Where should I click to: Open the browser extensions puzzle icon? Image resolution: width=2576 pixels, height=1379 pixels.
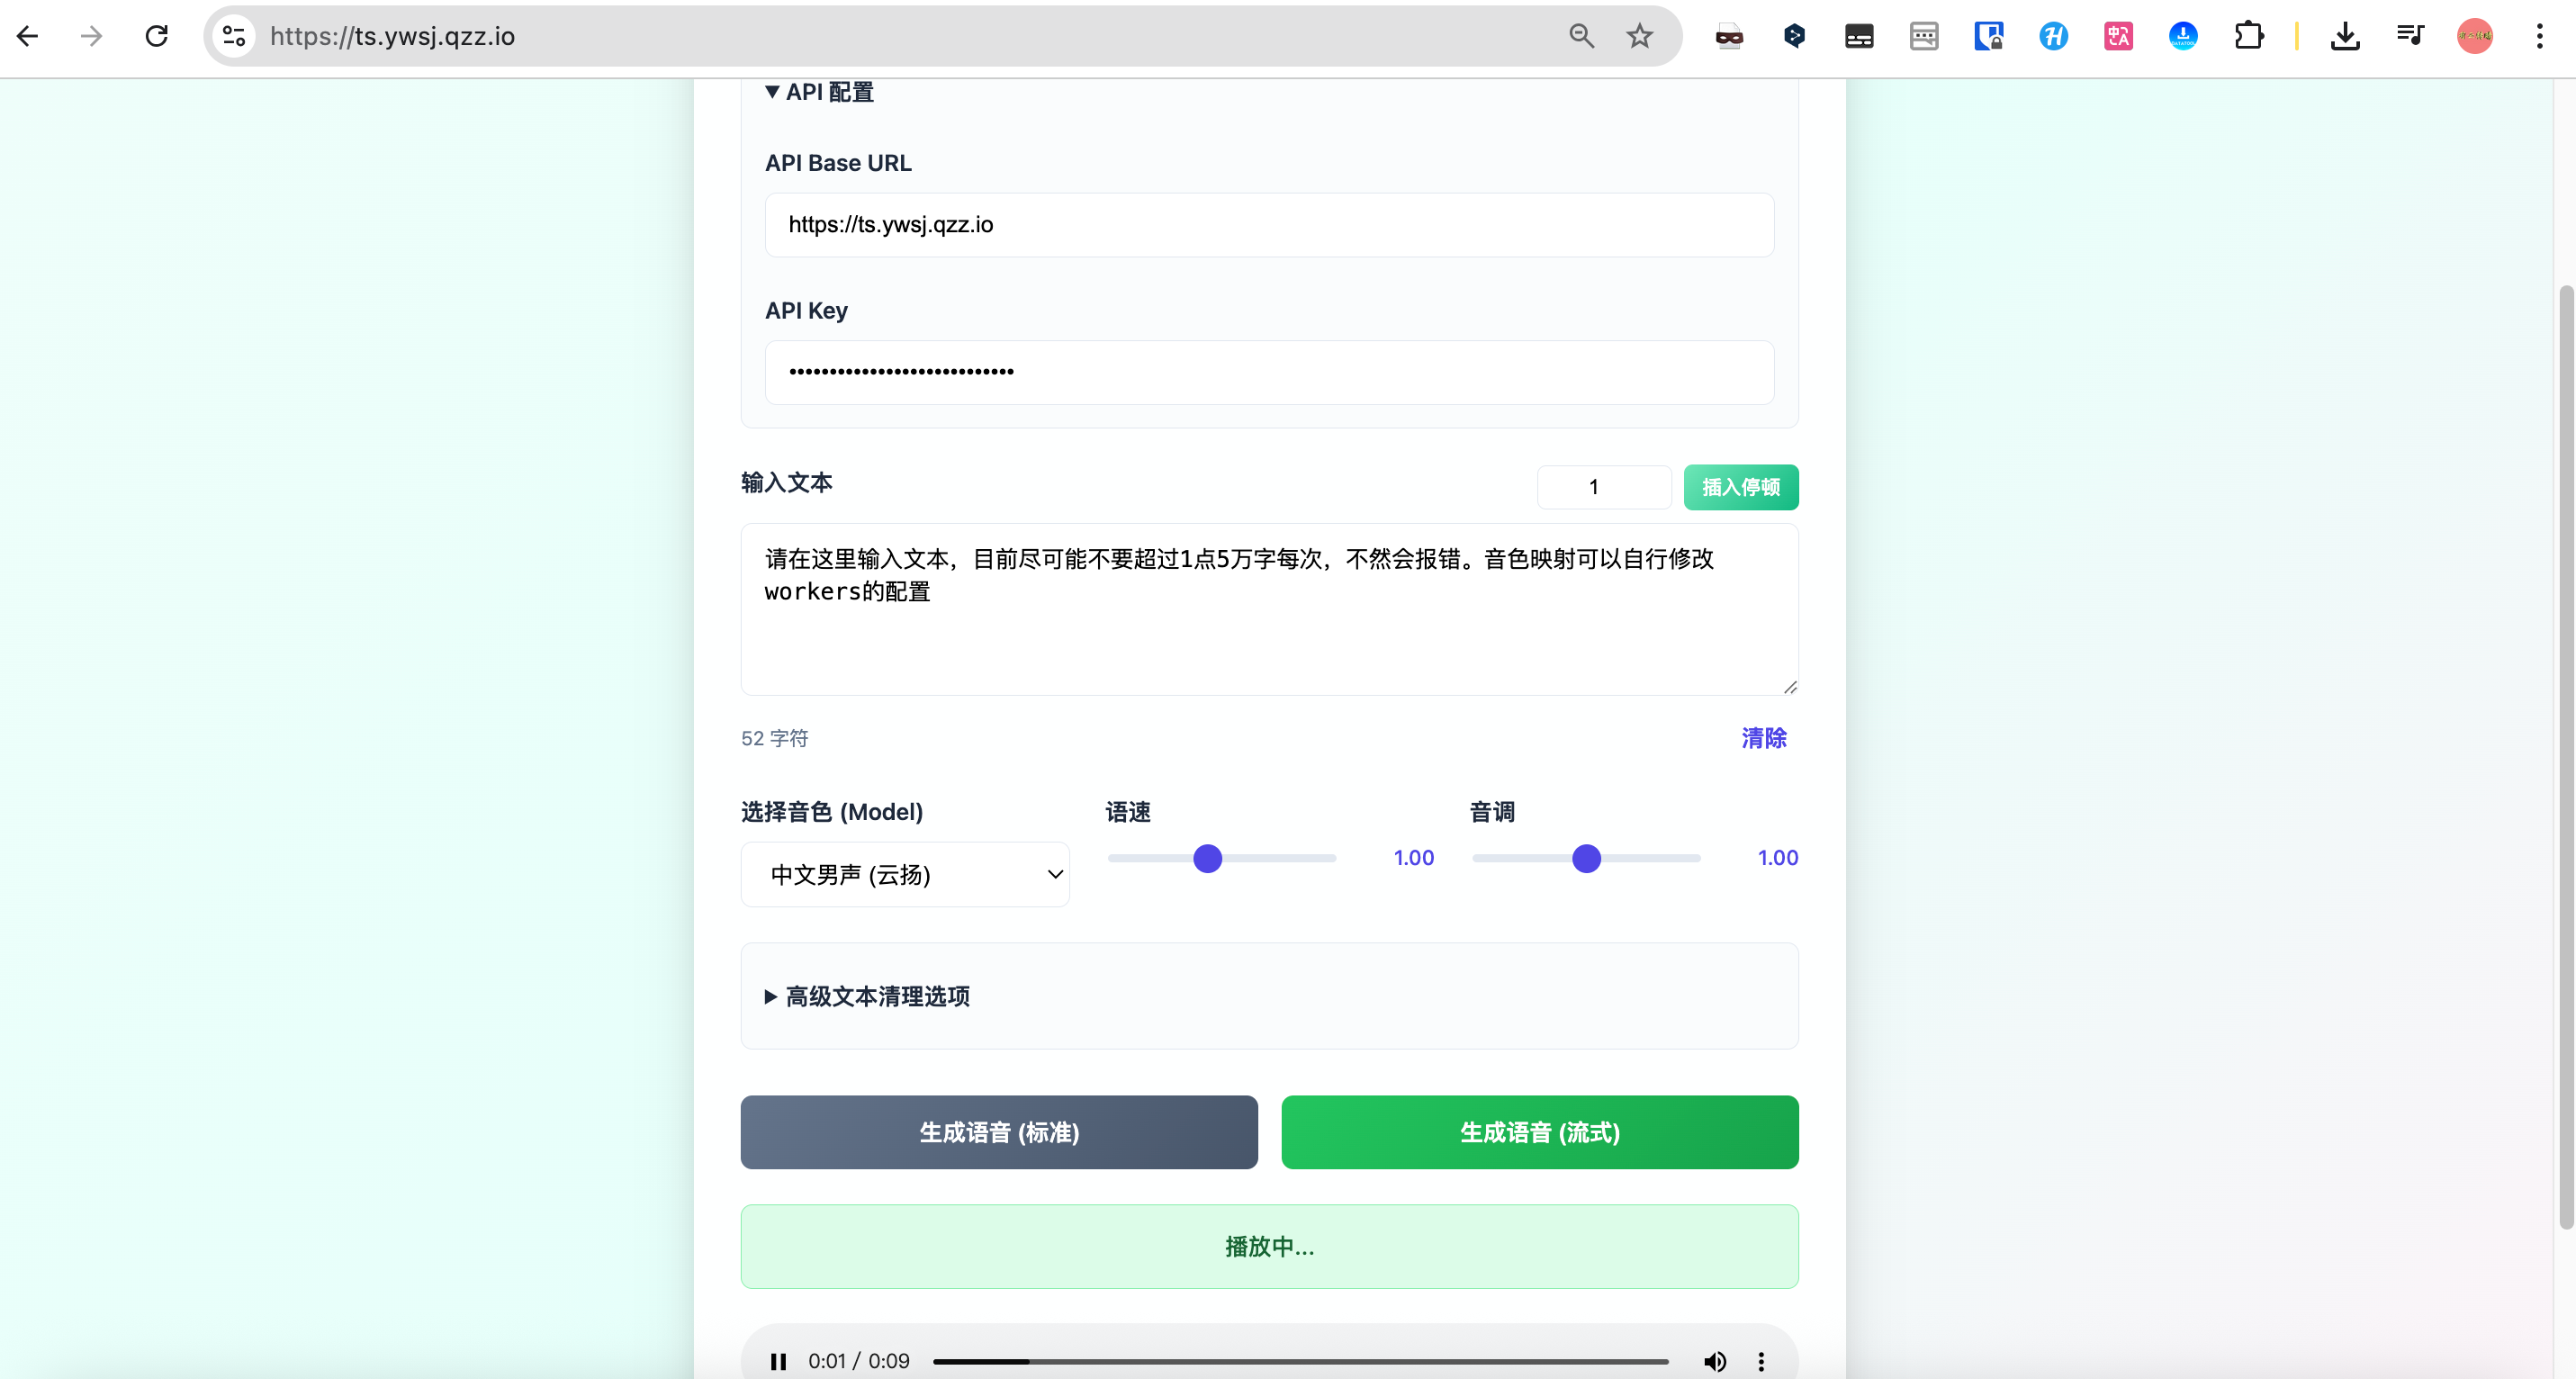[x=2248, y=37]
